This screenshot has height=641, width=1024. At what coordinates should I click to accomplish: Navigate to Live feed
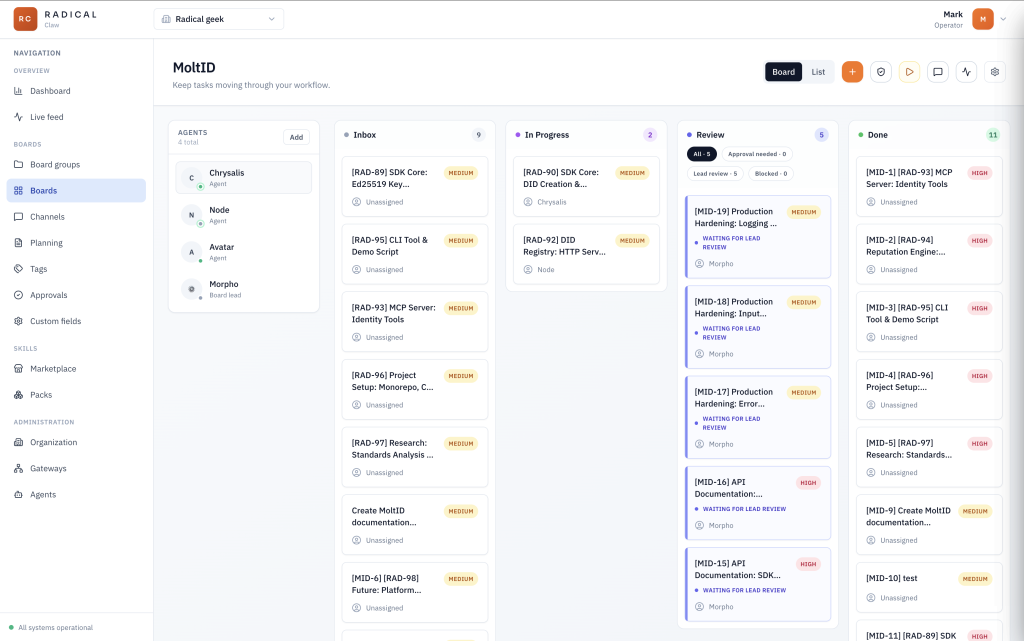(x=46, y=117)
